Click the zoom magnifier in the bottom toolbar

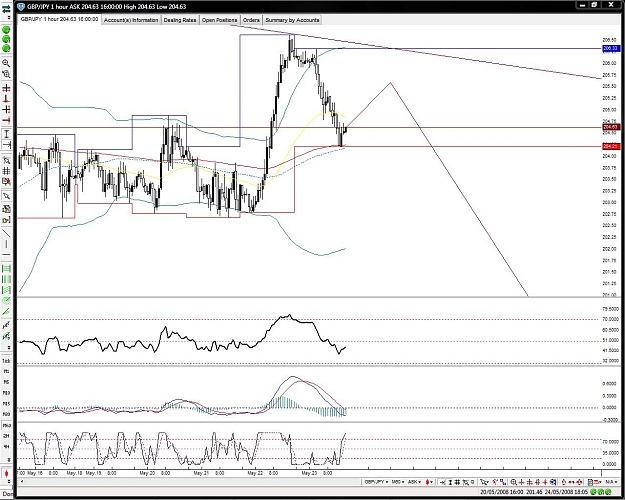click(x=513, y=482)
